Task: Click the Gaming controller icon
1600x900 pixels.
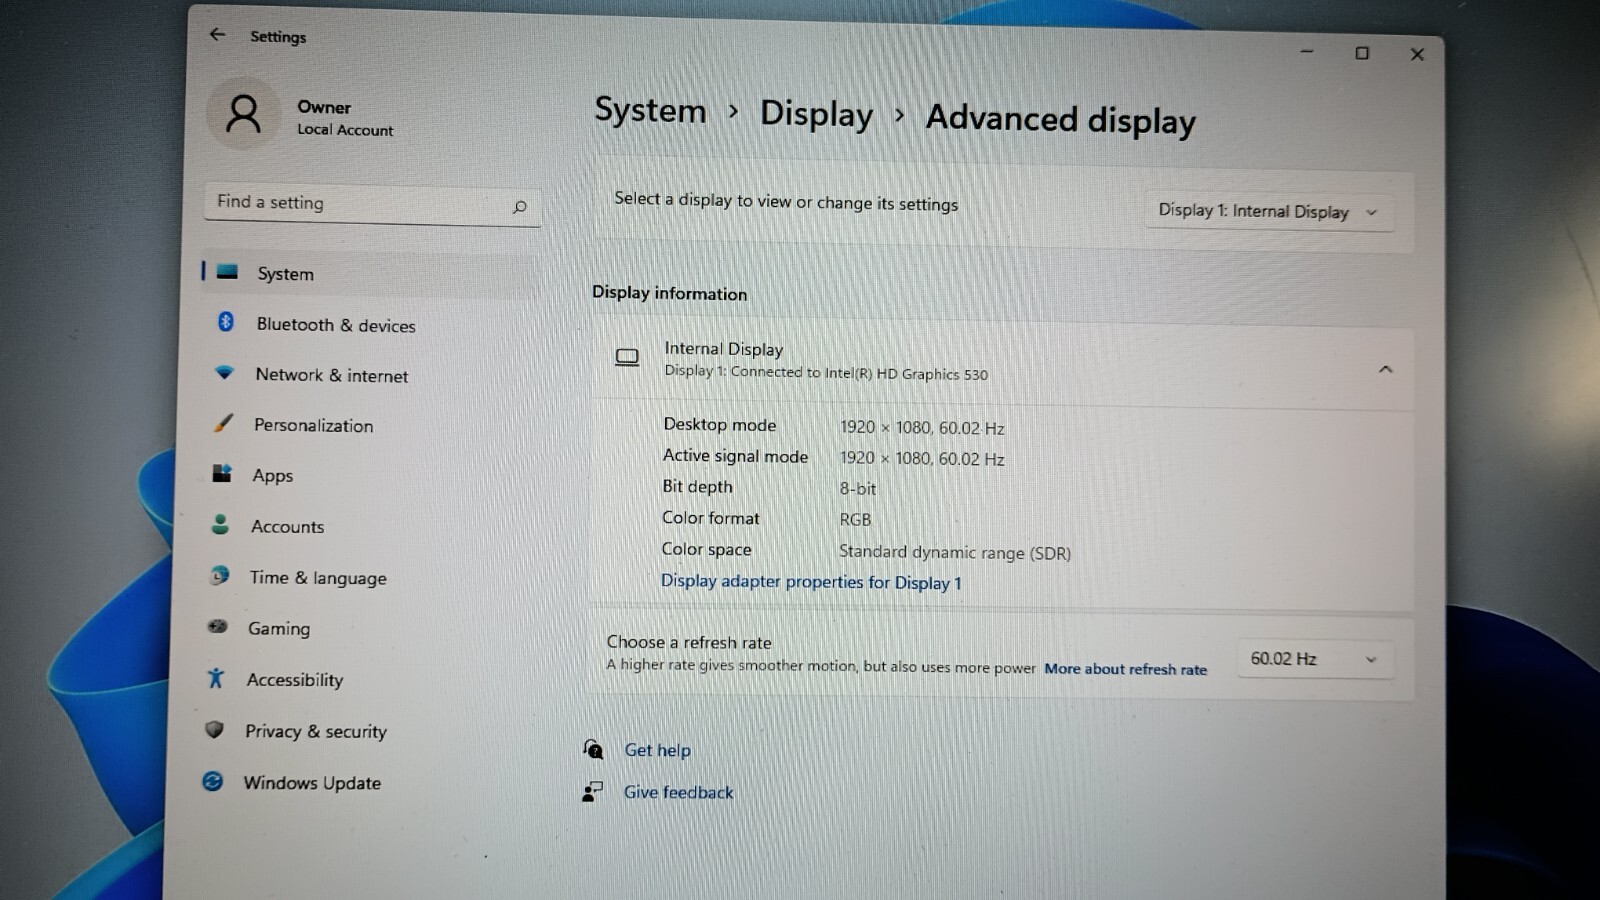Action: tap(217, 626)
